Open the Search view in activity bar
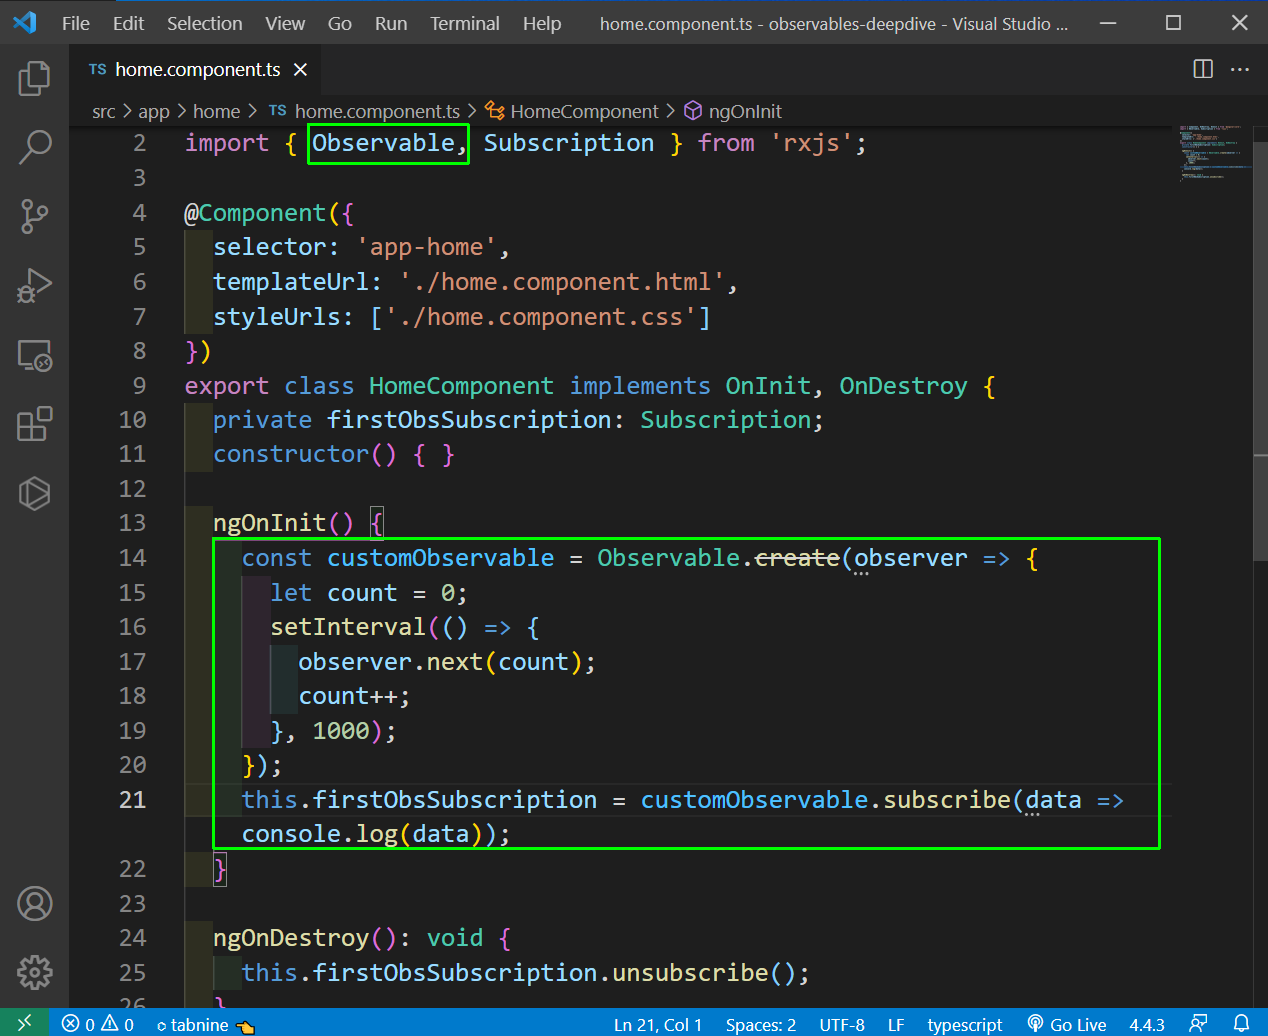 tap(34, 147)
